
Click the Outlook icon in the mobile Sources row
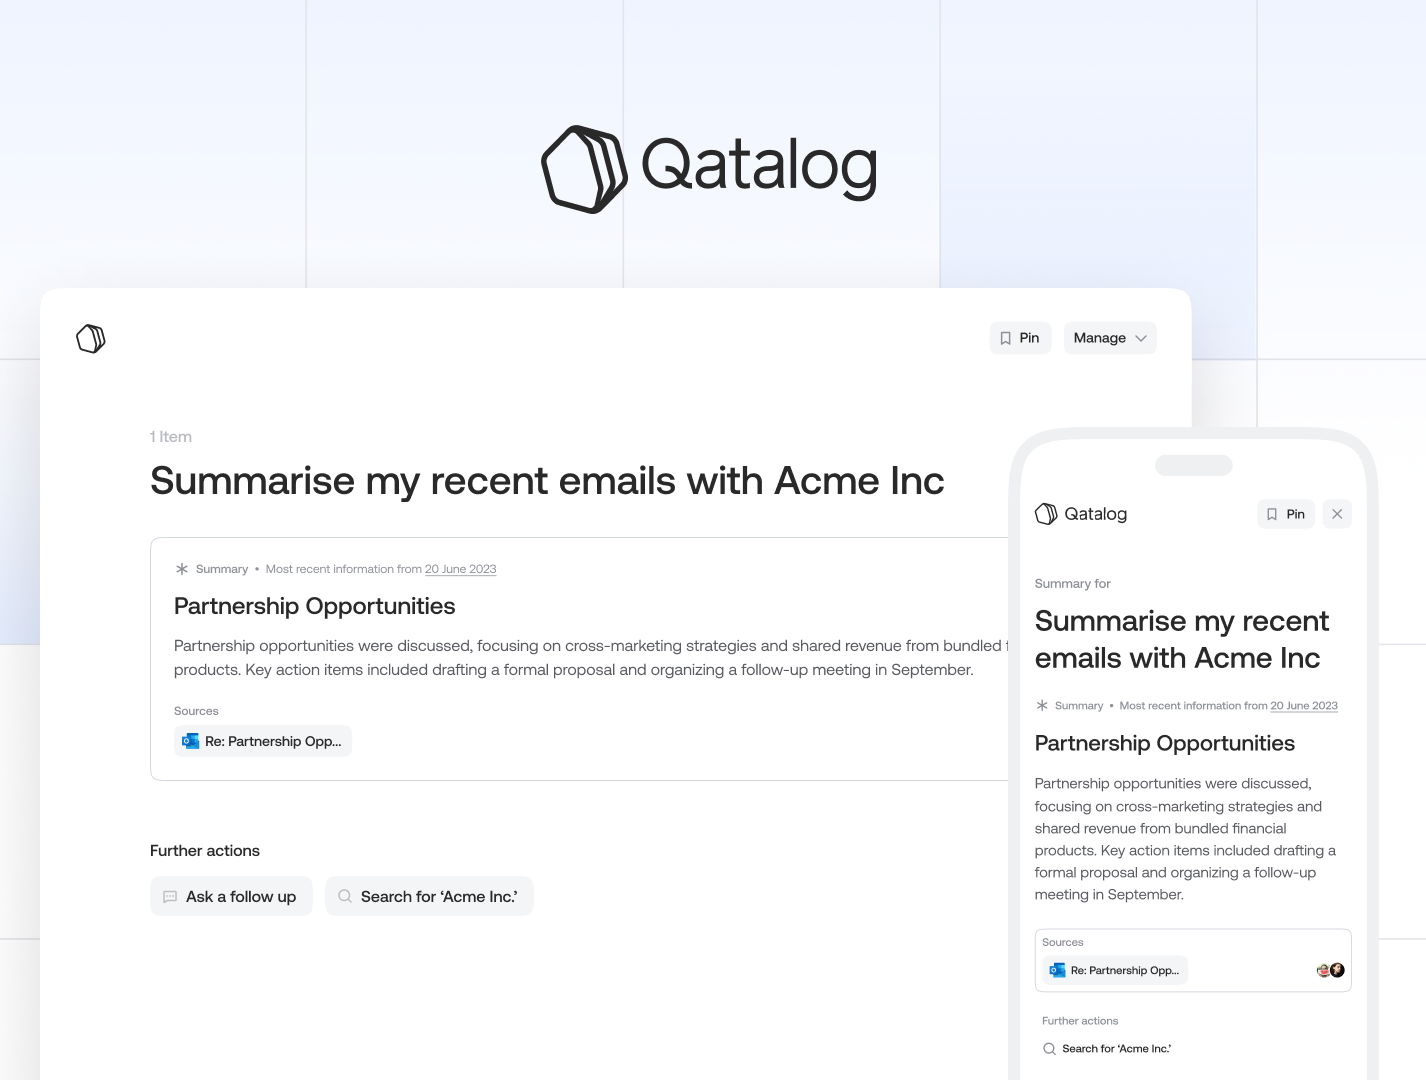point(1056,970)
